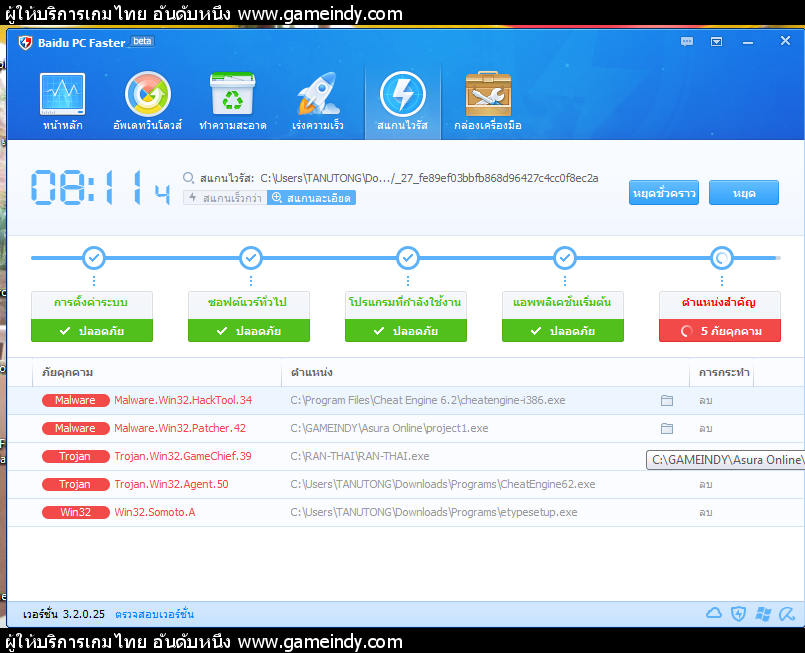This screenshot has height=653, width=805.
Task: Click the ซอฟต์แวร์ทั่วไป ปลอดภัย status card
Action: click(249, 317)
